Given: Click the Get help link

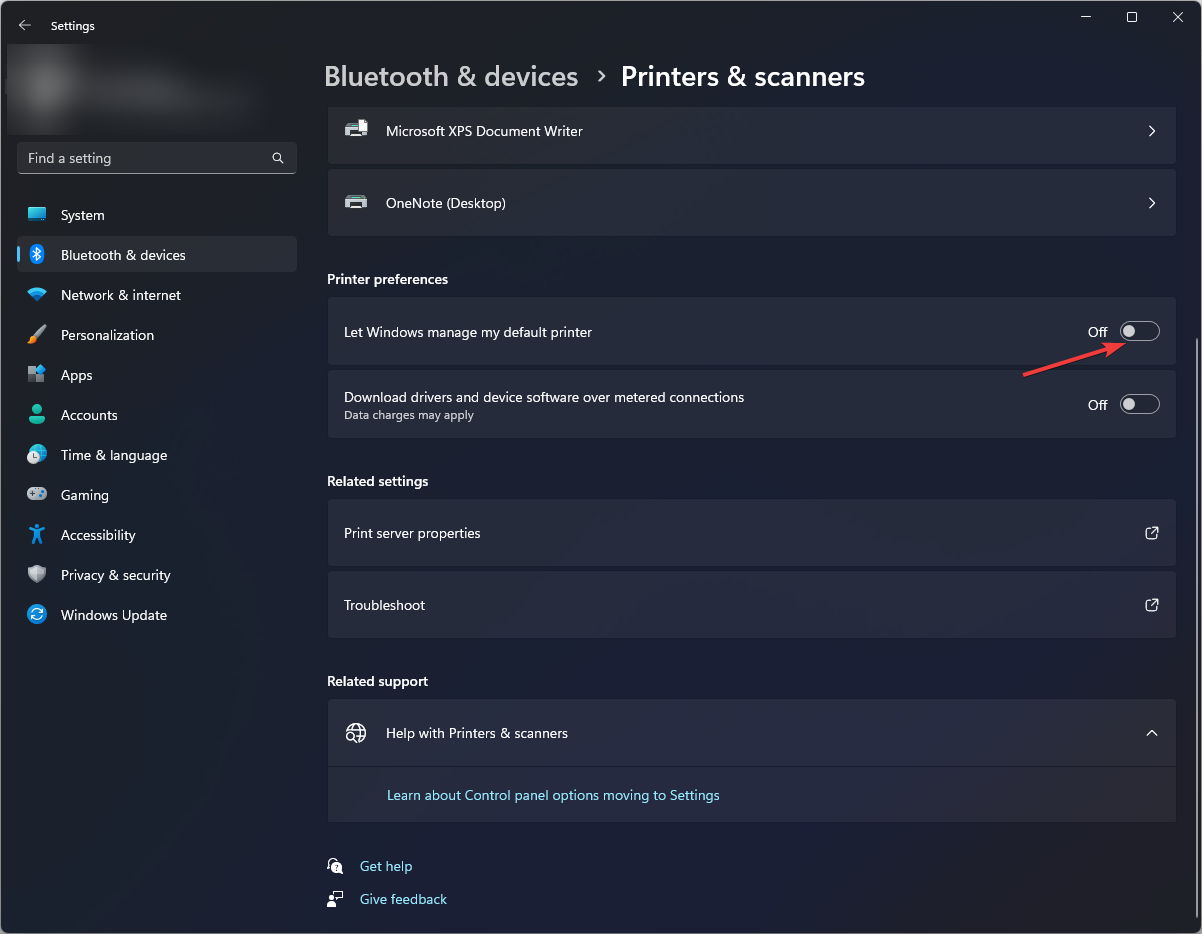Looking at the screenshot, I should 386,866.
